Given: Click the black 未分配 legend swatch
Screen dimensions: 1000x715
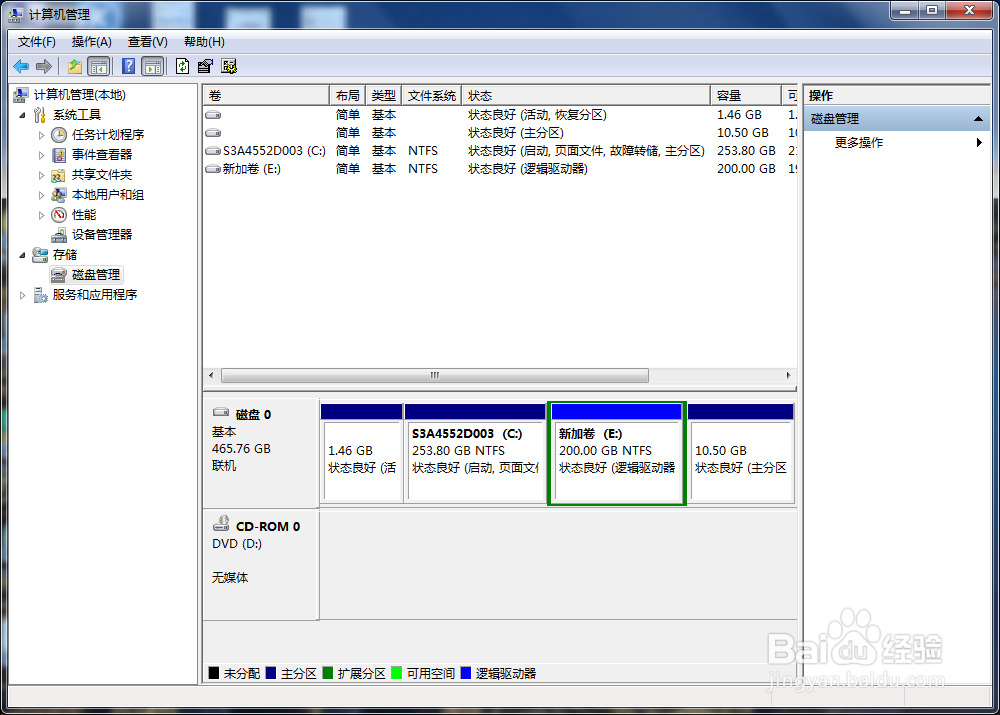Looking at the screenshot, I should [x=214, y=673].
